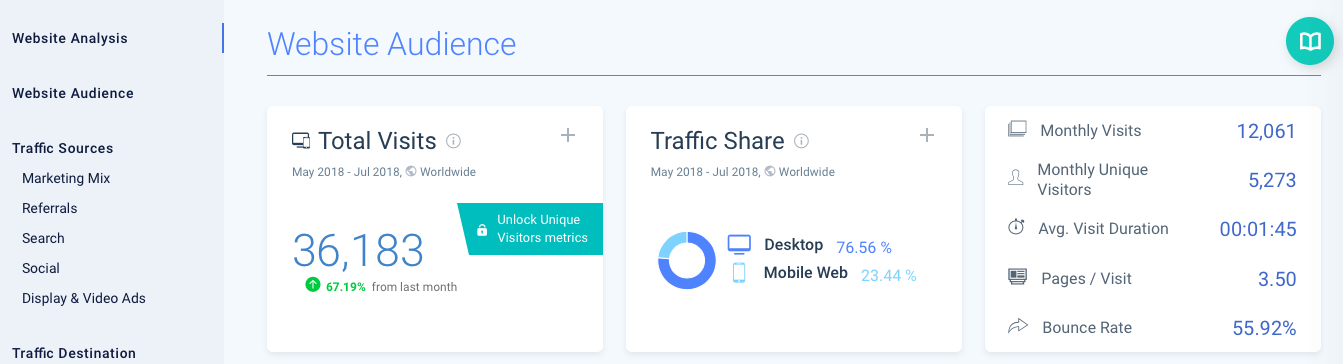The image size is (1343, 364).
Task: Click the info icon next to Traffic Share
Action: [801, 141]
